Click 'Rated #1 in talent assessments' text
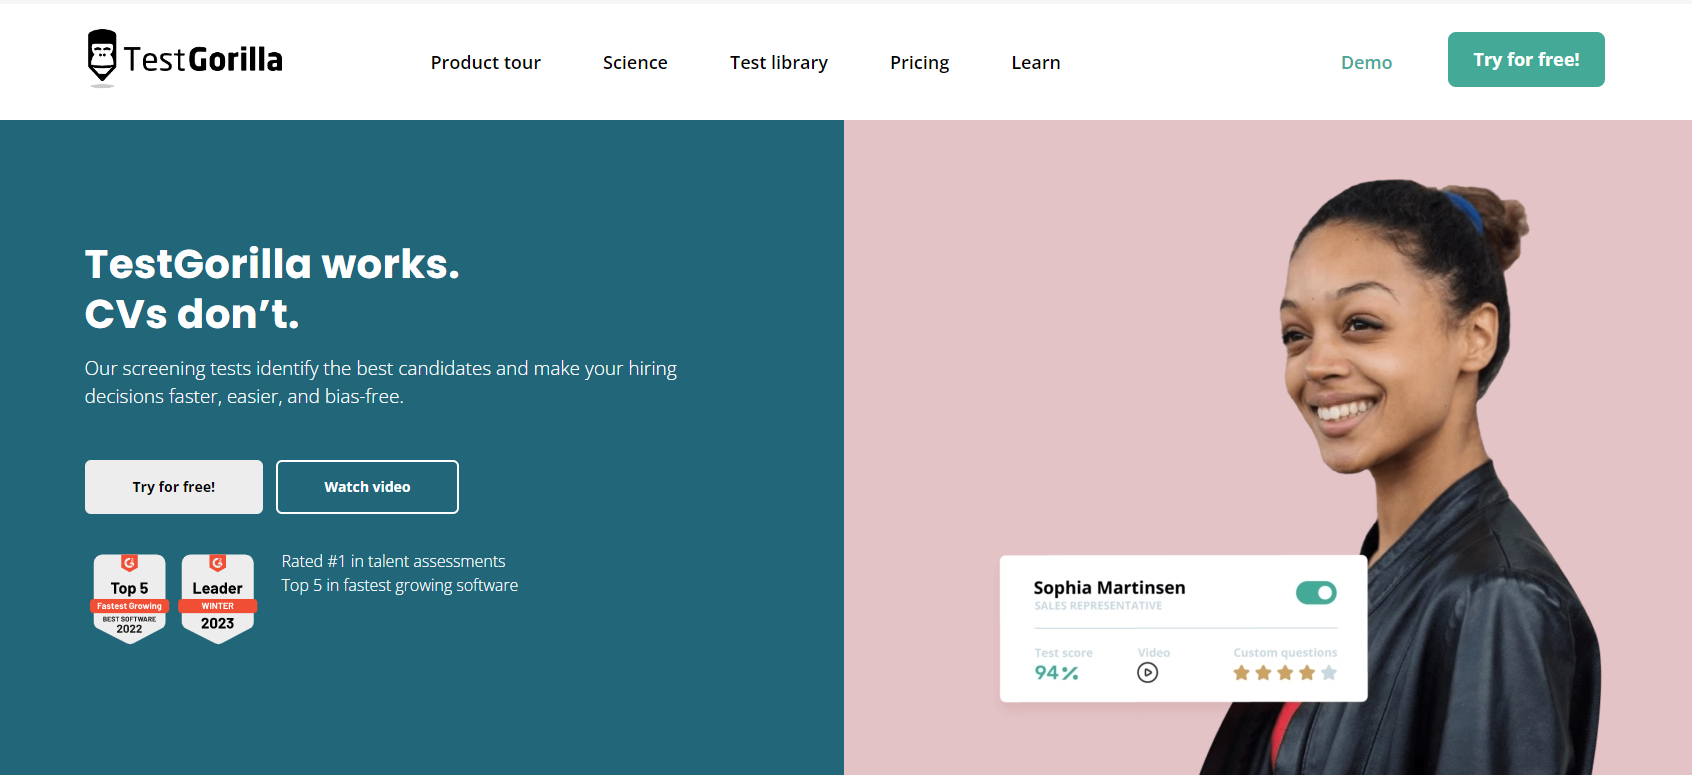This screenshot has height=776, width=1692. coord(393,561)
